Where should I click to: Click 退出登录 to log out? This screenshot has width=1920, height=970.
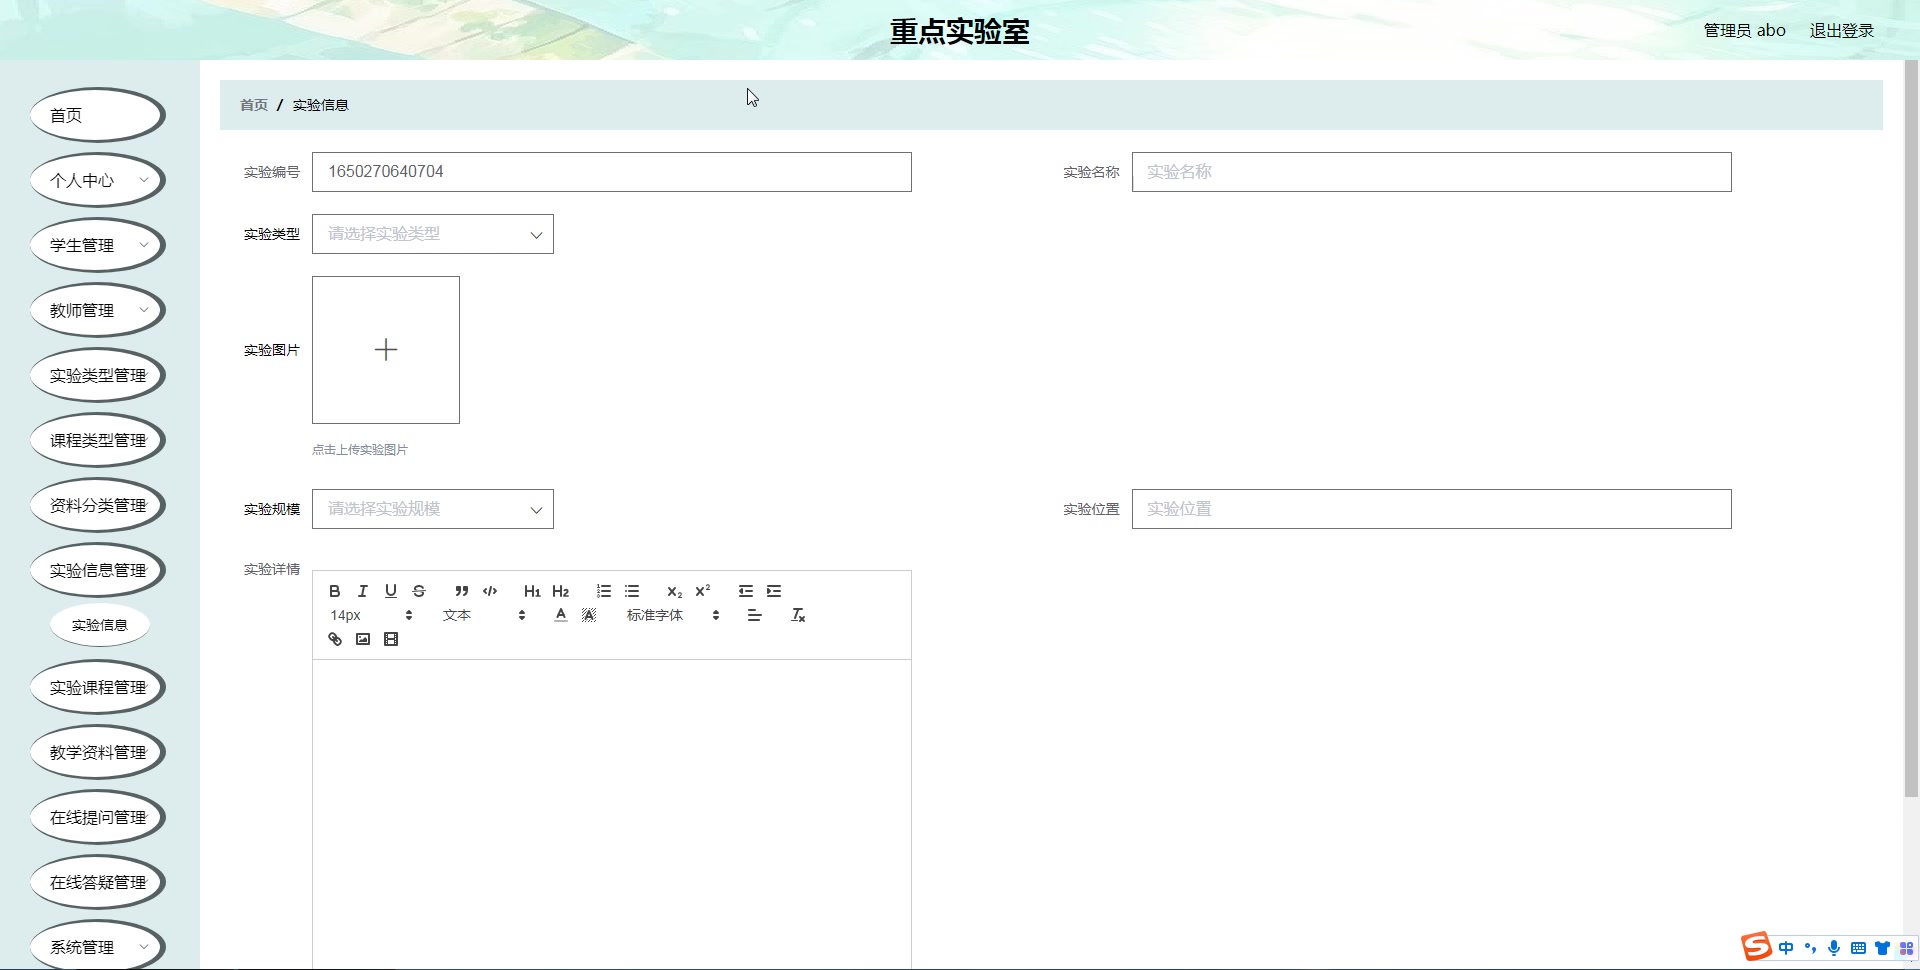point(1841,30)
